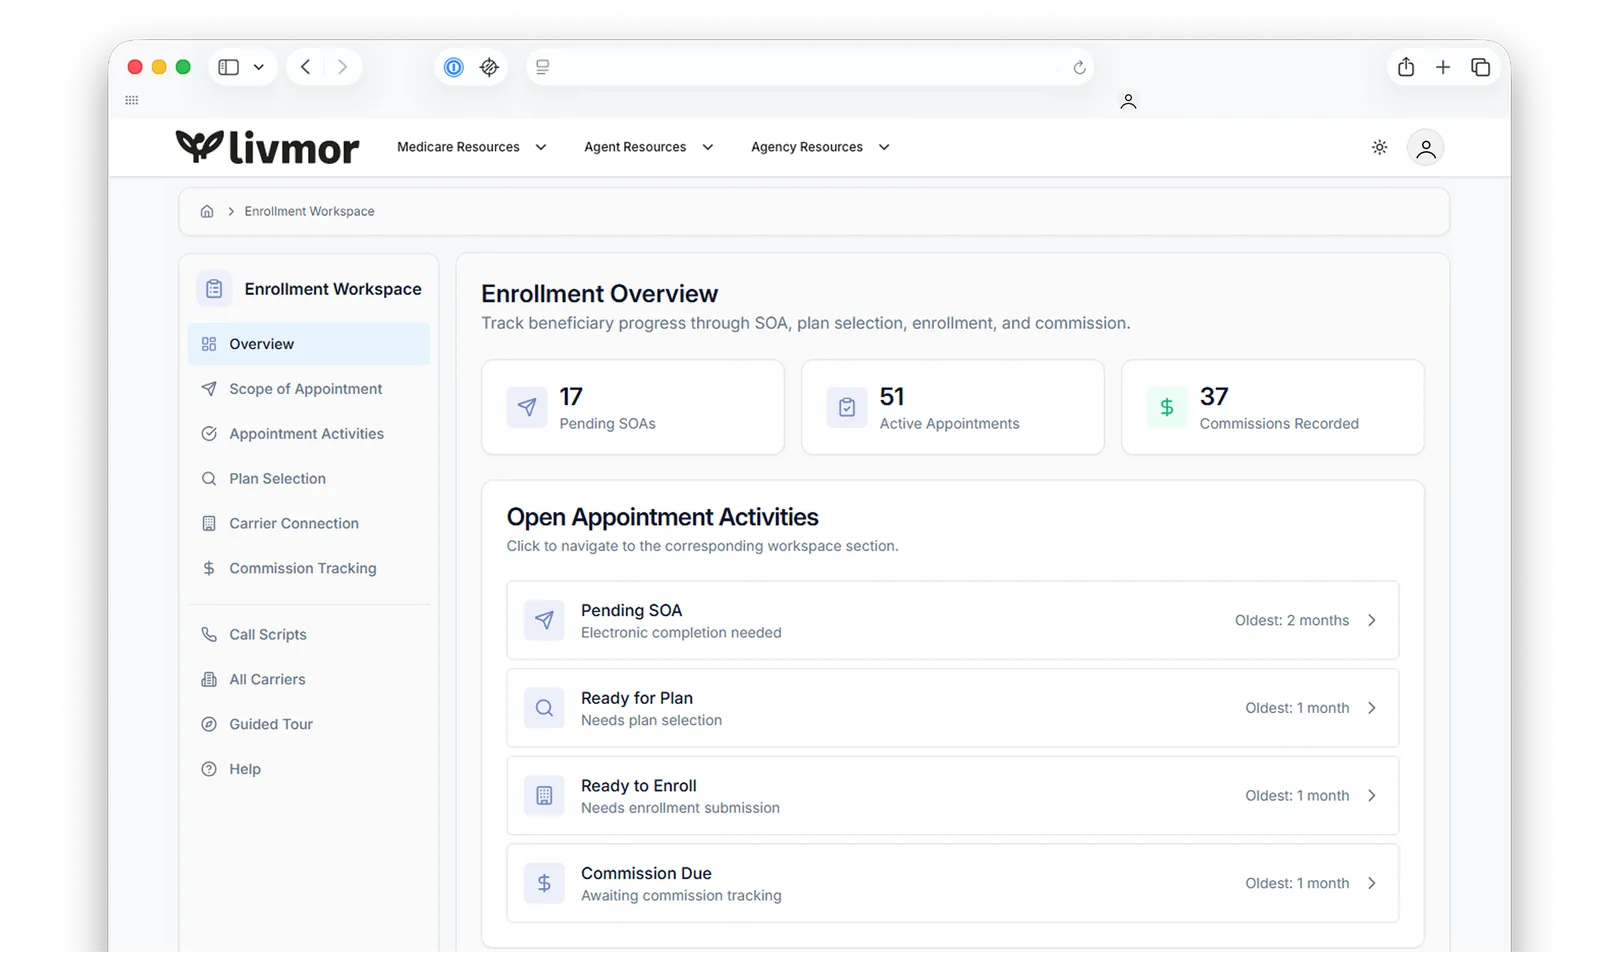Click the Safari apps grid icon
The image size is (1600, 978).
pos(132,100)
